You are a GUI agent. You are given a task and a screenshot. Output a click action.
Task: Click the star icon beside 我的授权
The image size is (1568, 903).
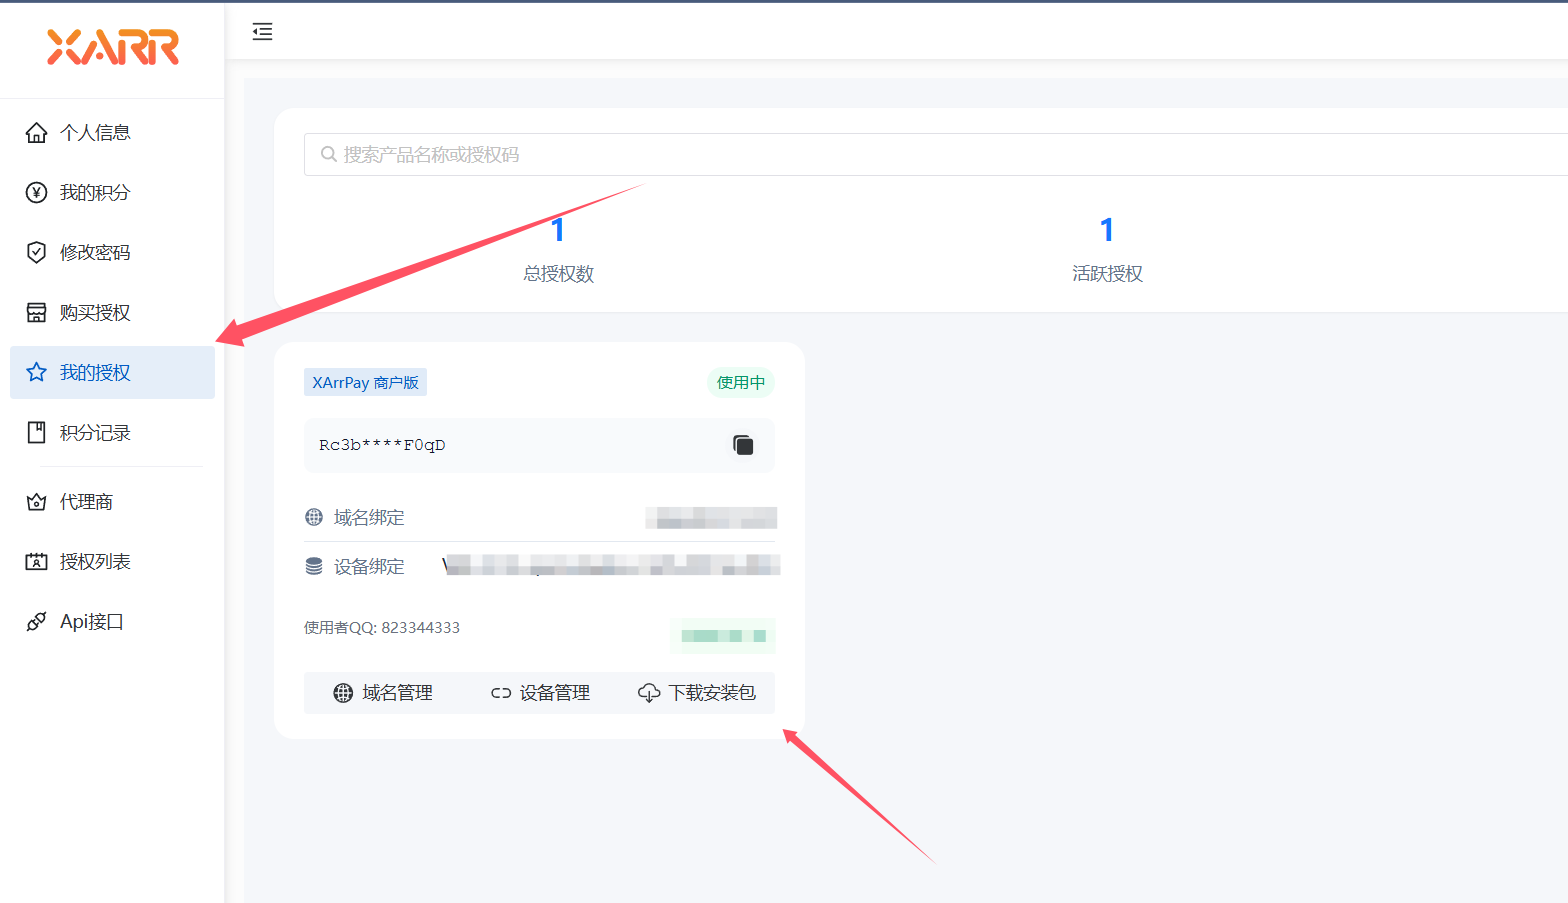36,372
